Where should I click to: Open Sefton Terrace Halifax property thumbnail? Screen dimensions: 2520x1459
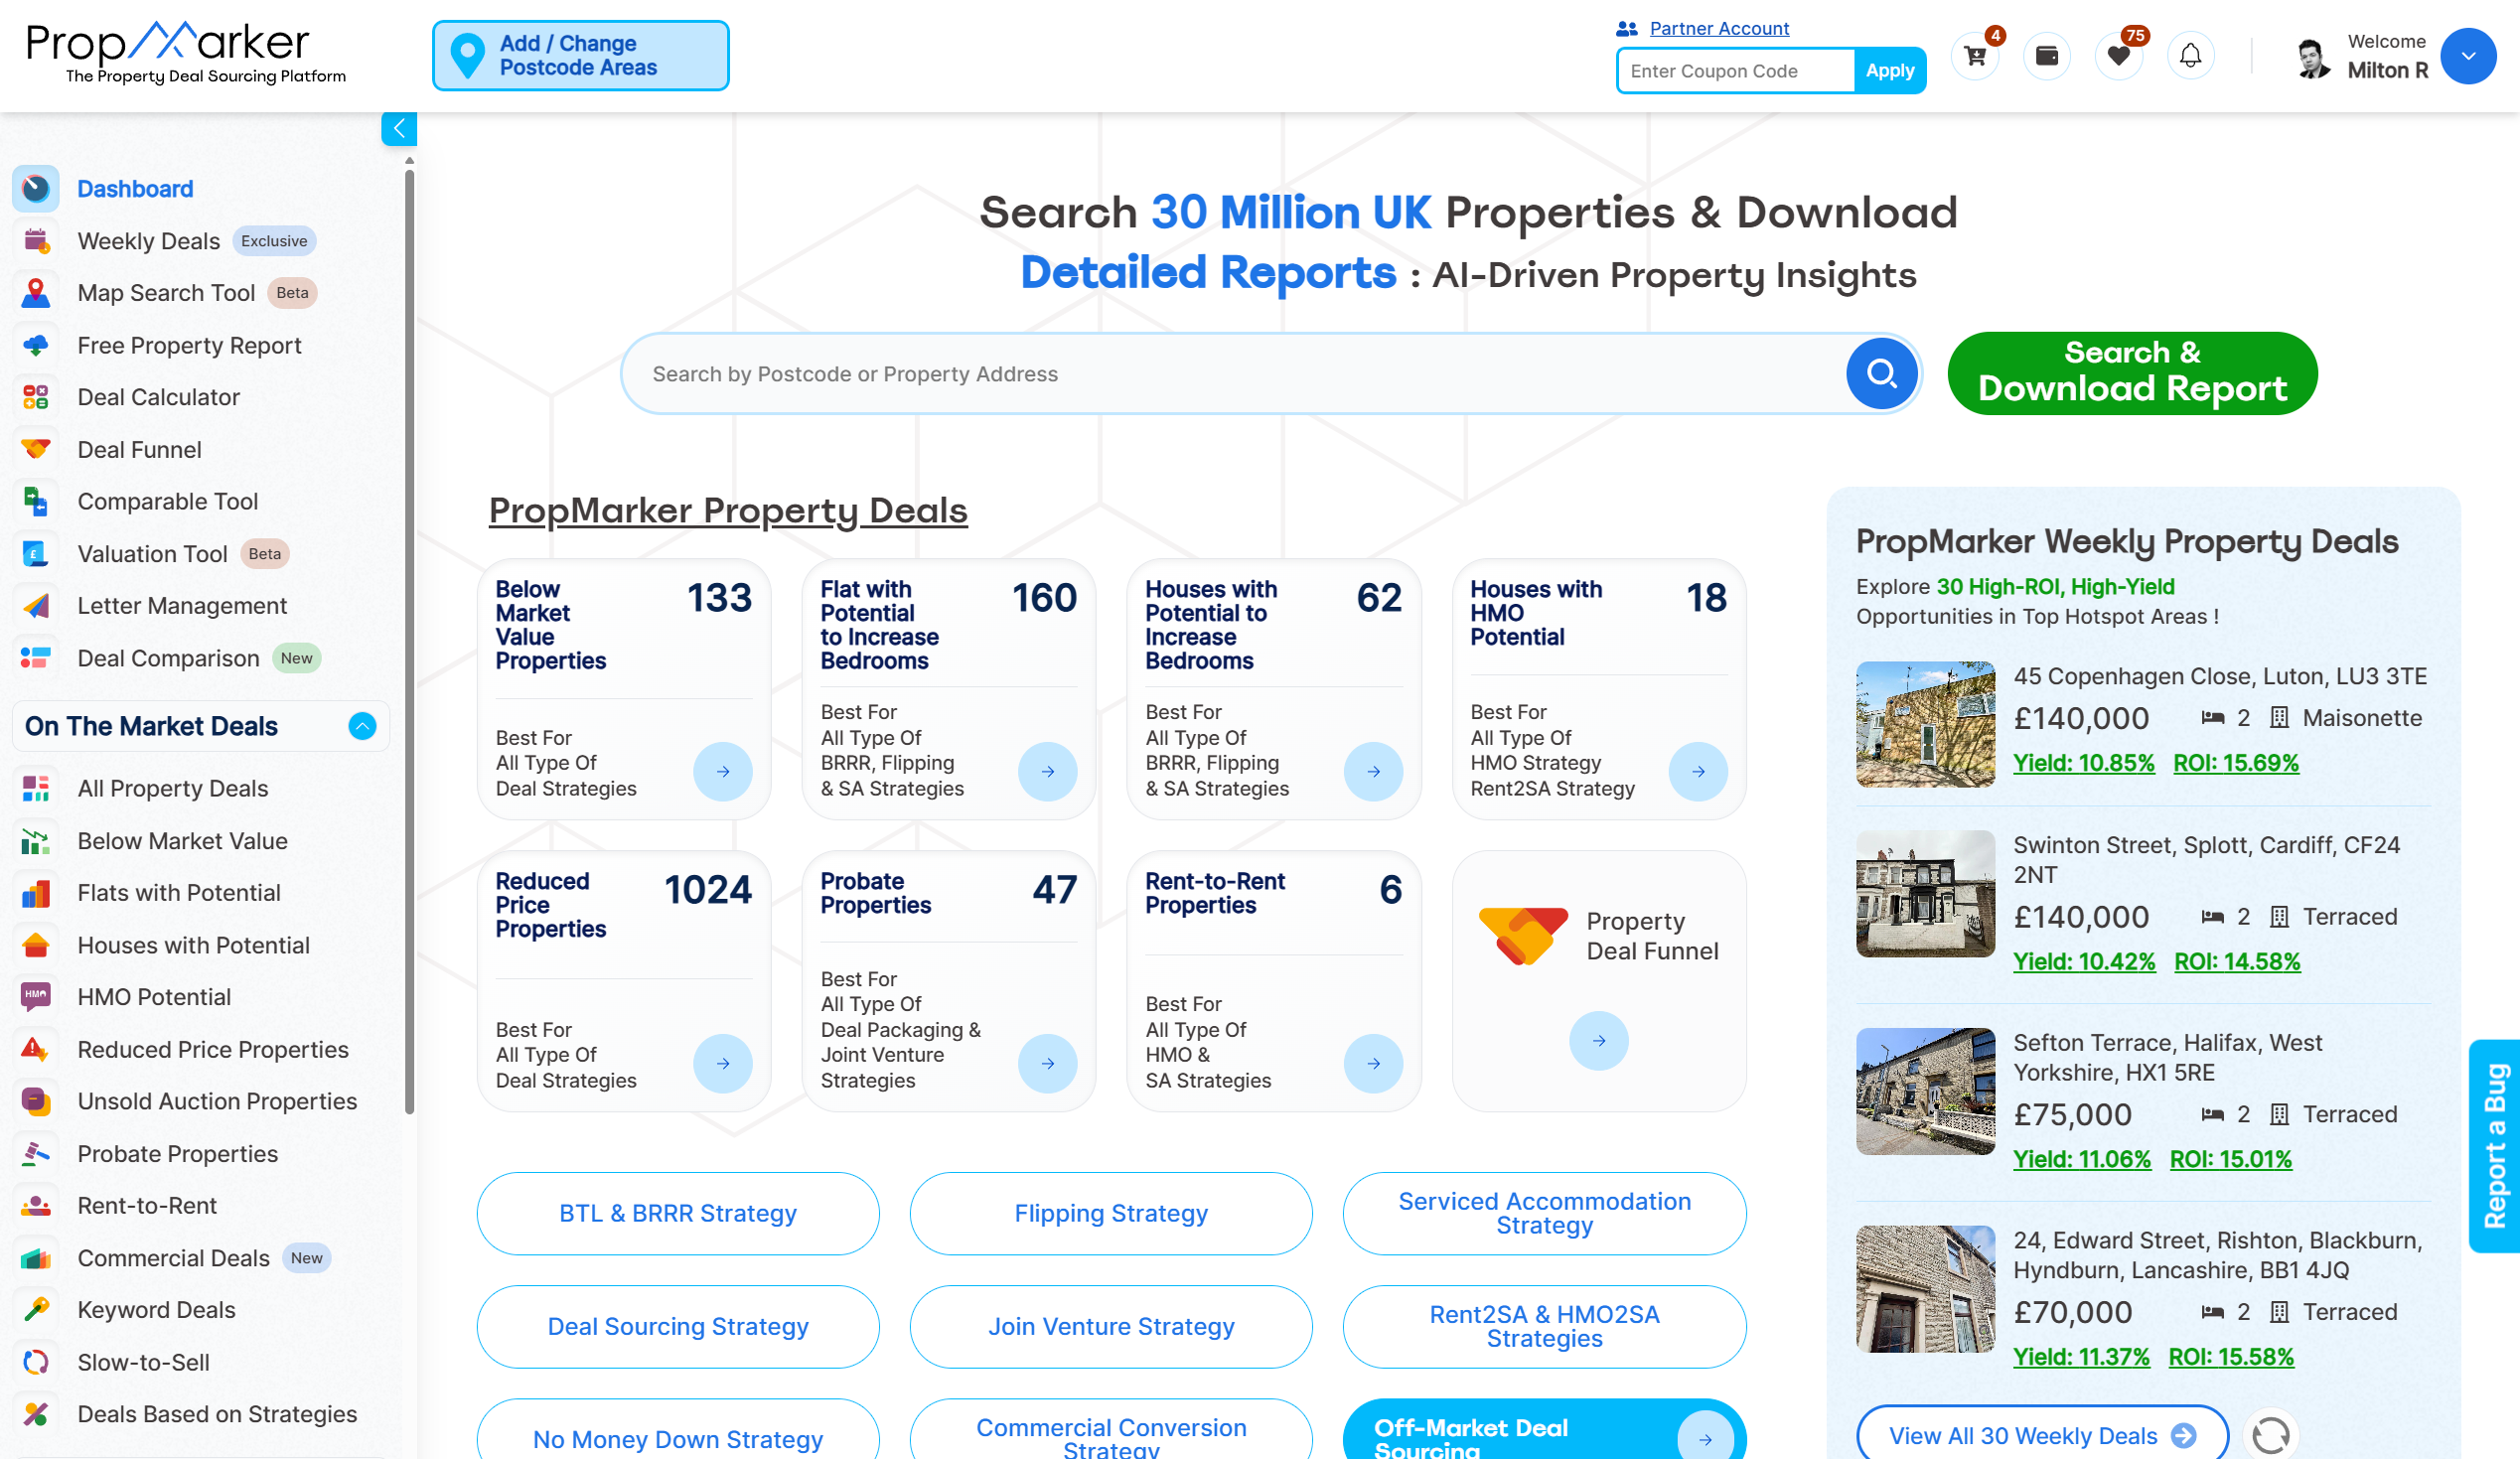1925,1091
